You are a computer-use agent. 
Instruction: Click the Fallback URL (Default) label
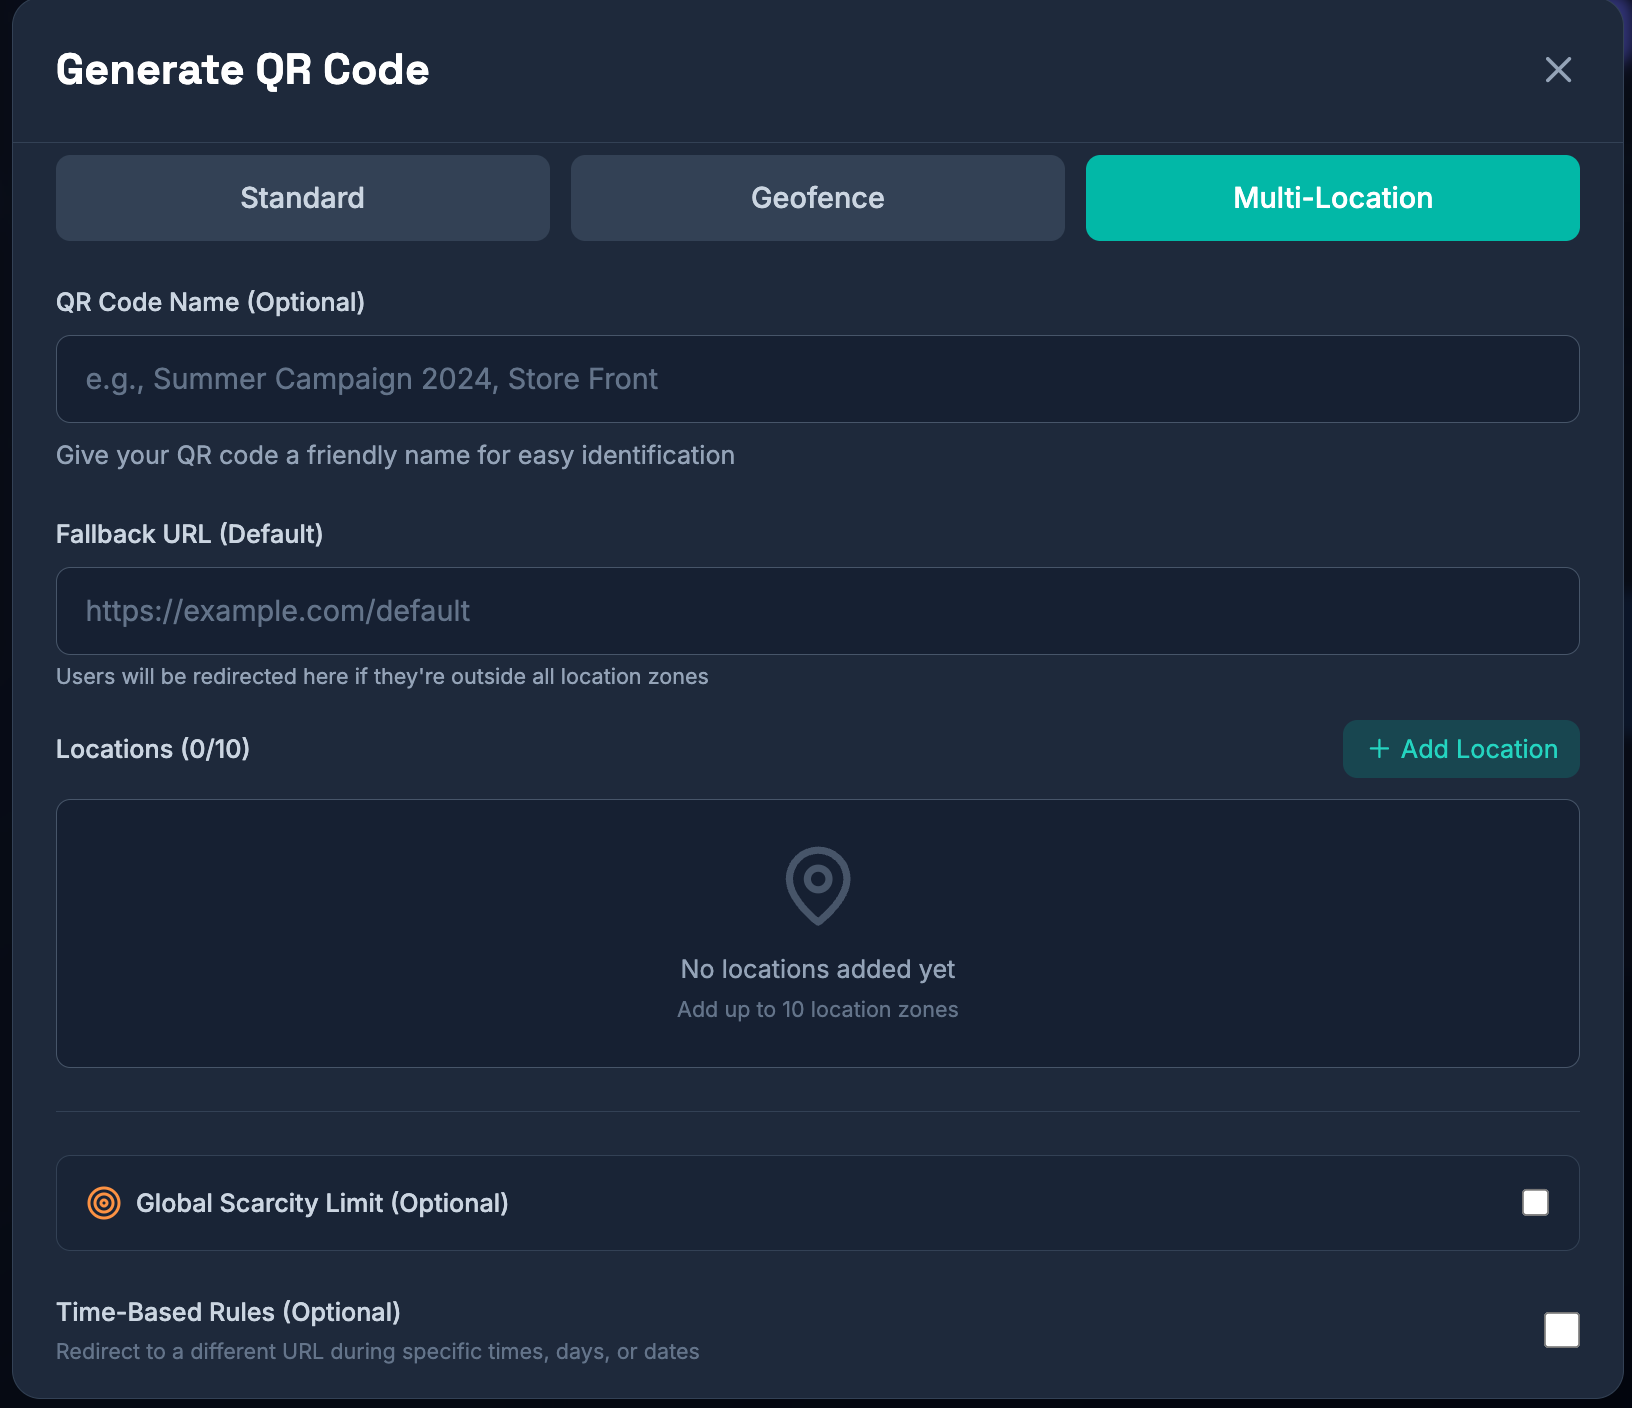189,534
